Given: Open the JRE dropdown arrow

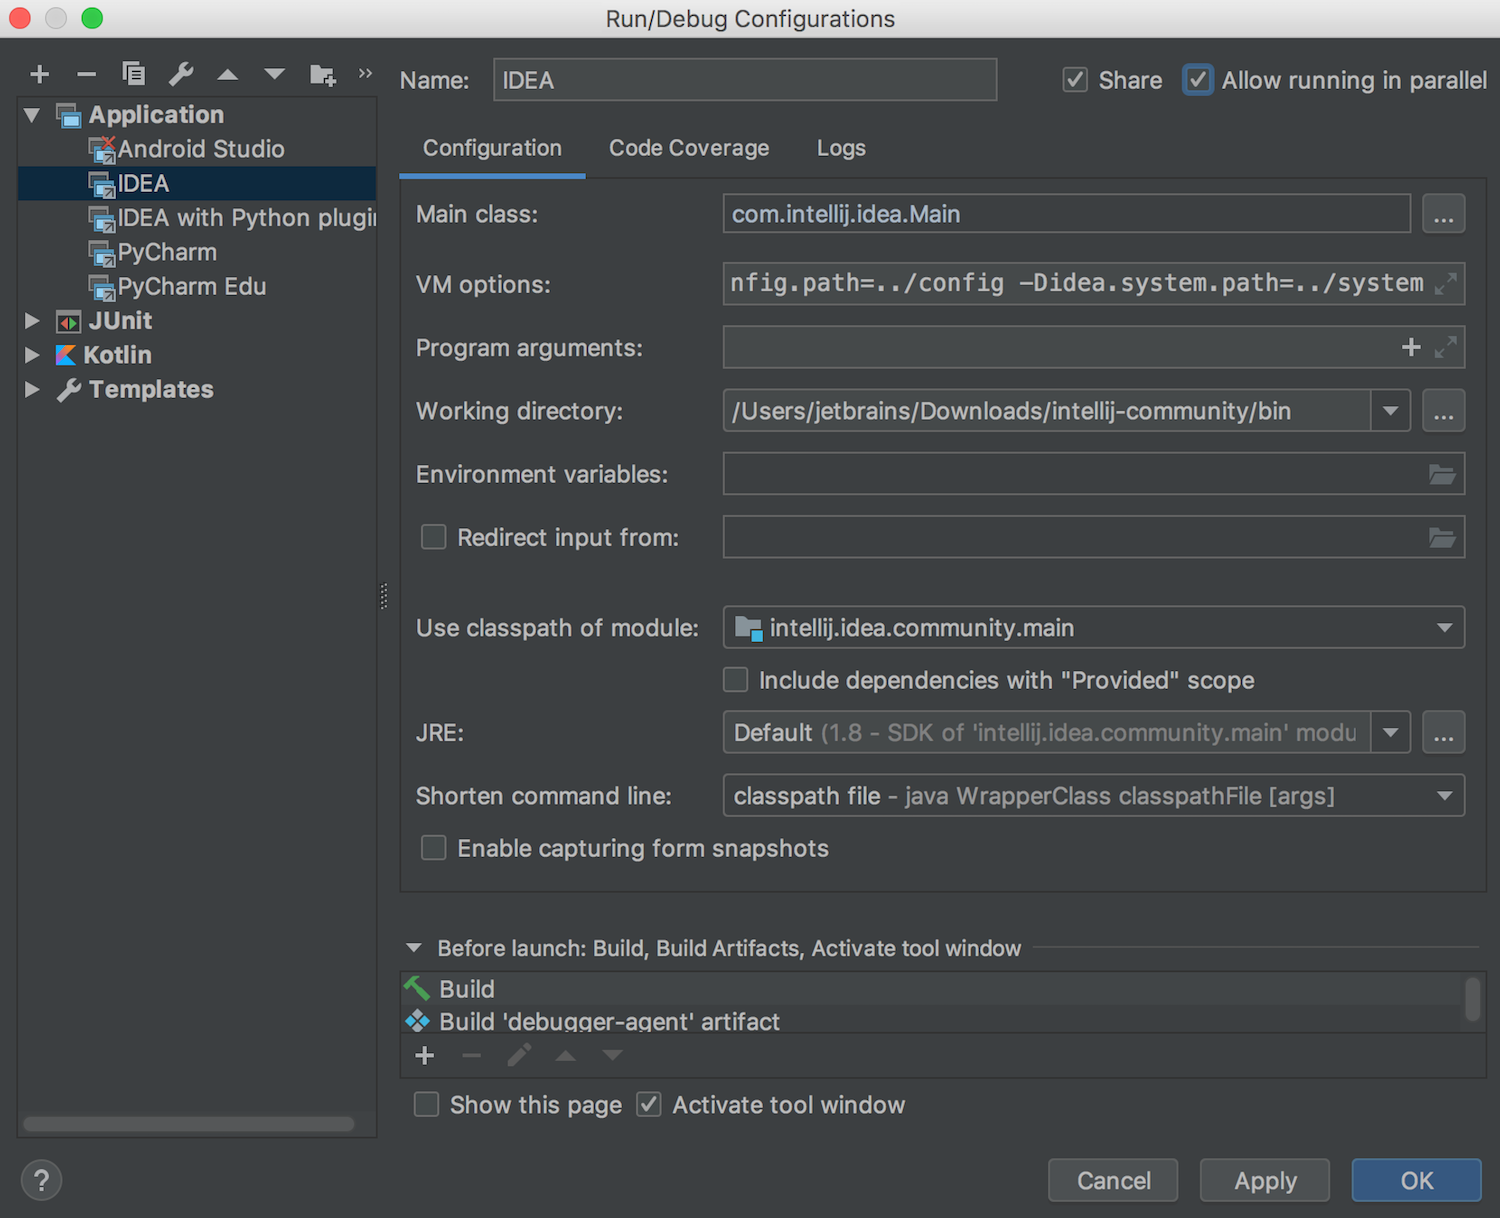Looking at the screenshot, I should pos(1390,732).
